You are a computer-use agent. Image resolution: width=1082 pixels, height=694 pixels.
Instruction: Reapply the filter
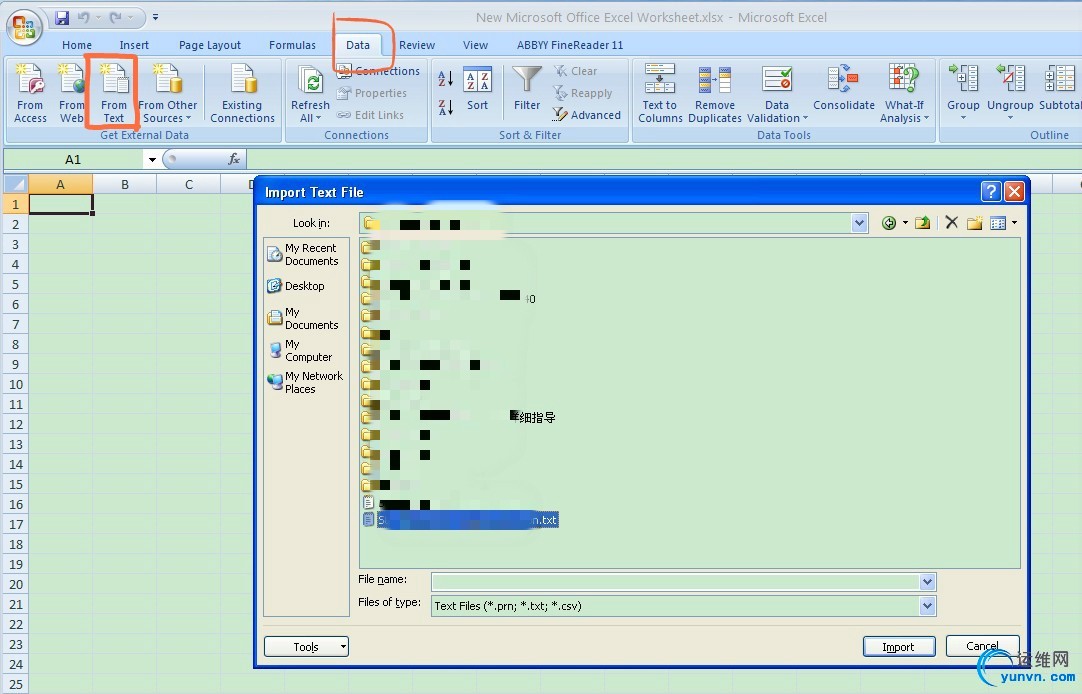pos(583,93)
